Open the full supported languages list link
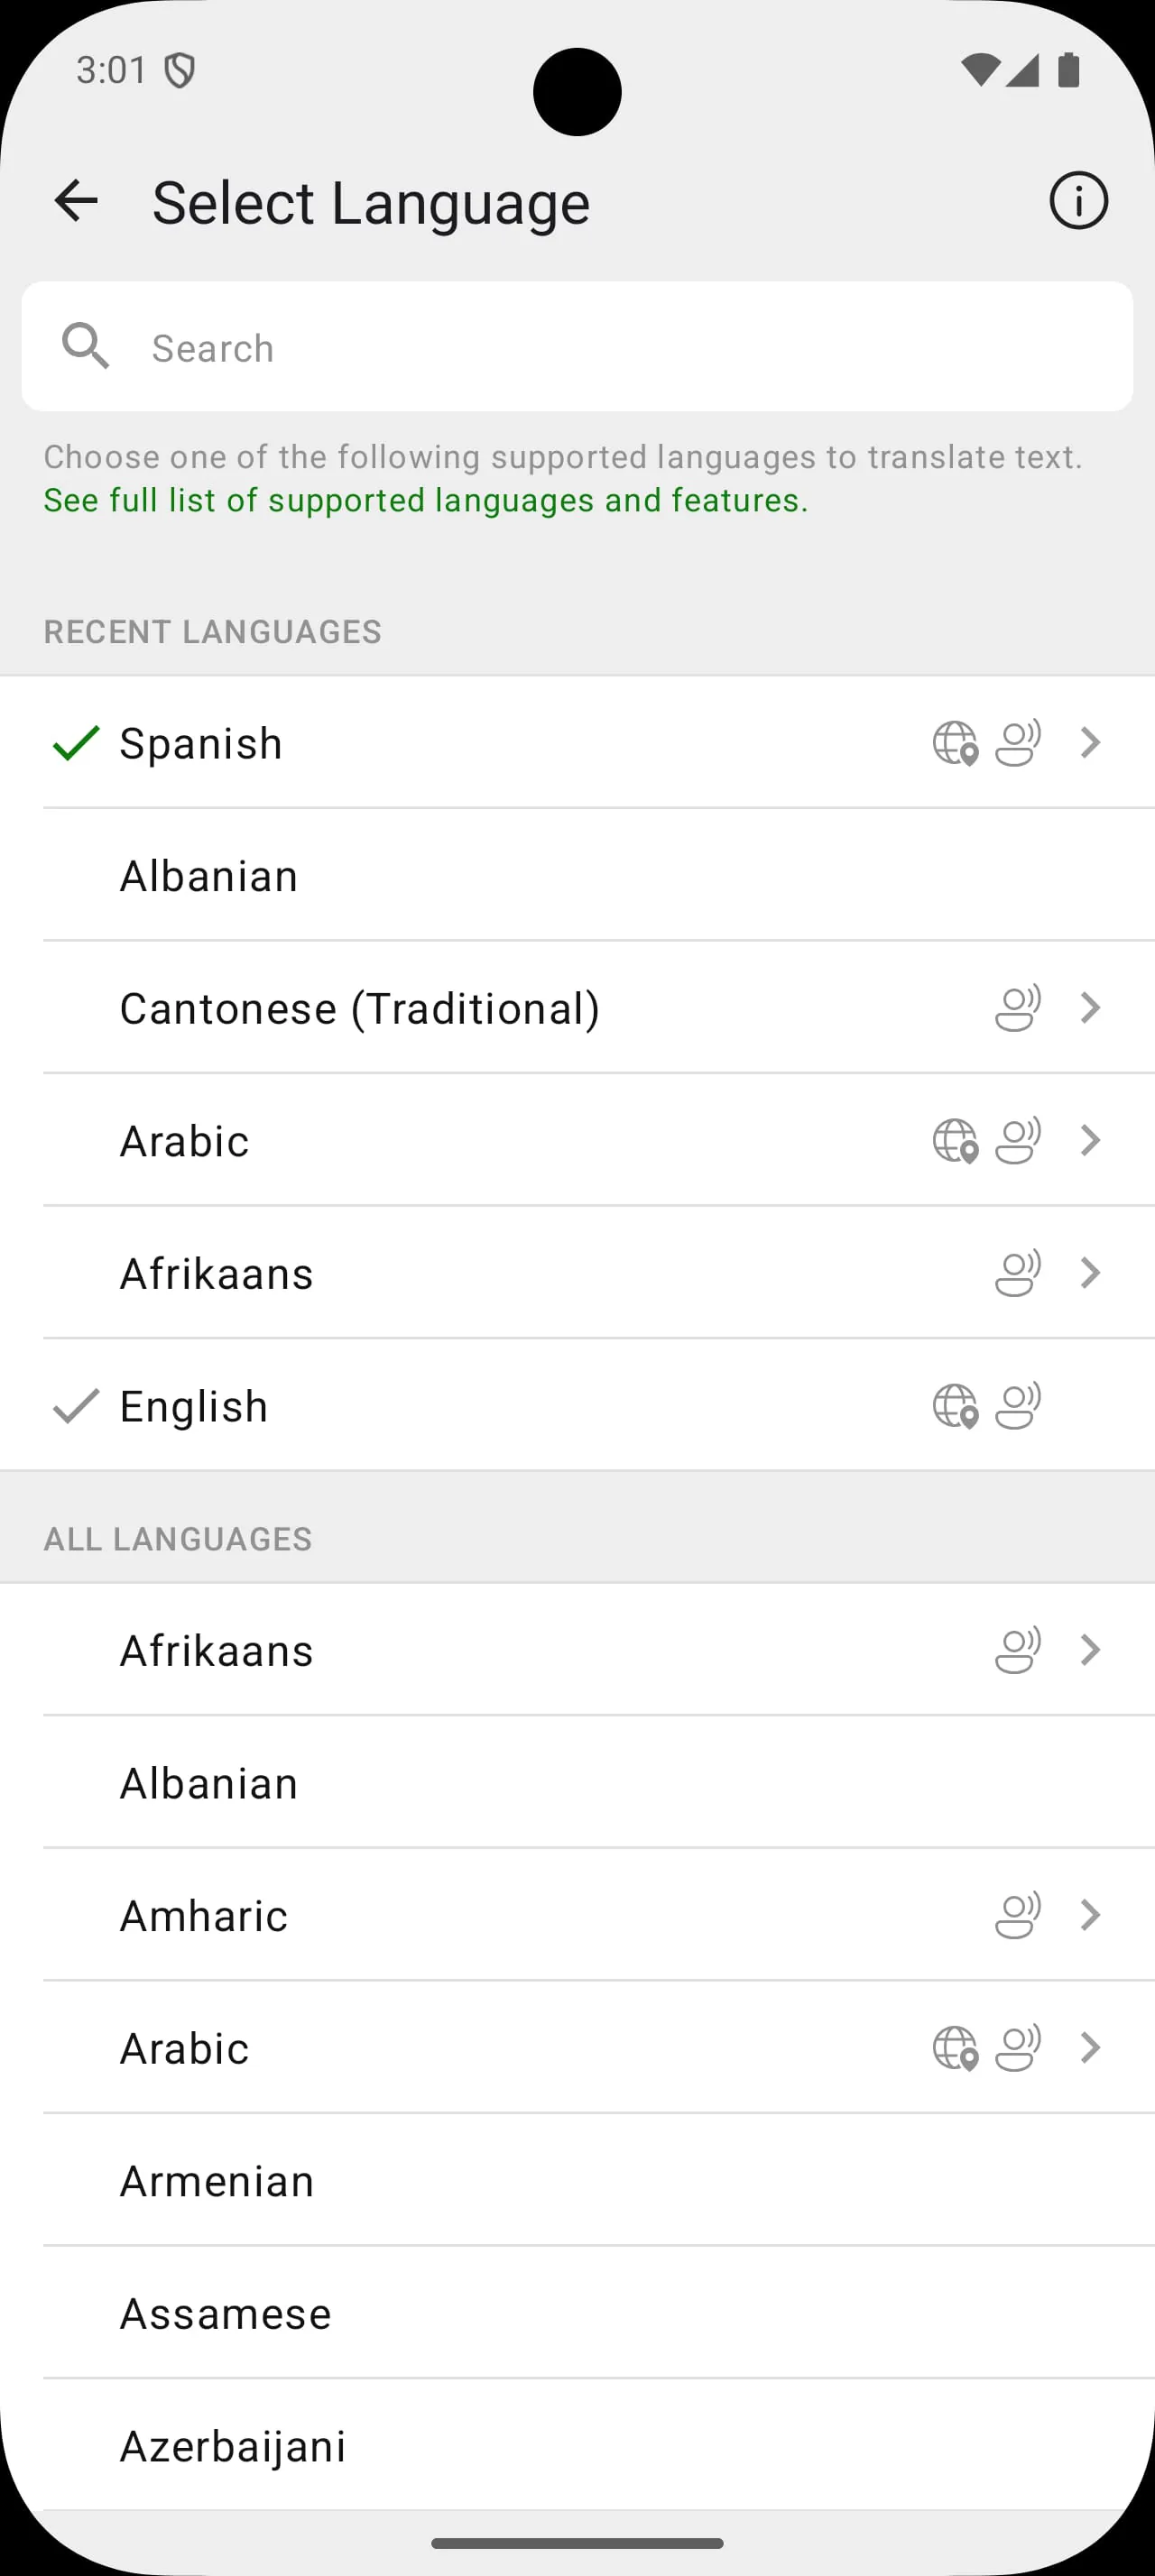Image resolution: width=1155 pixels, height=2576 pixels. click(424, 500)
